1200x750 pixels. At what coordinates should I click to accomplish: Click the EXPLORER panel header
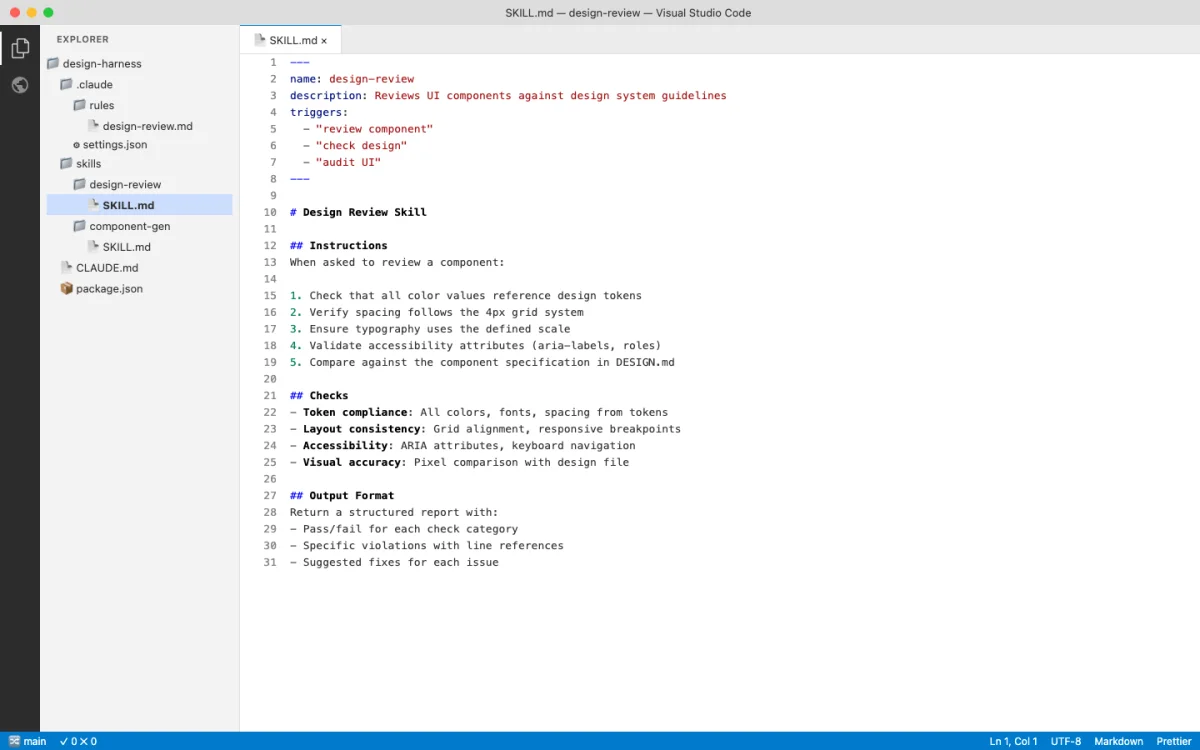pos(83,39)
